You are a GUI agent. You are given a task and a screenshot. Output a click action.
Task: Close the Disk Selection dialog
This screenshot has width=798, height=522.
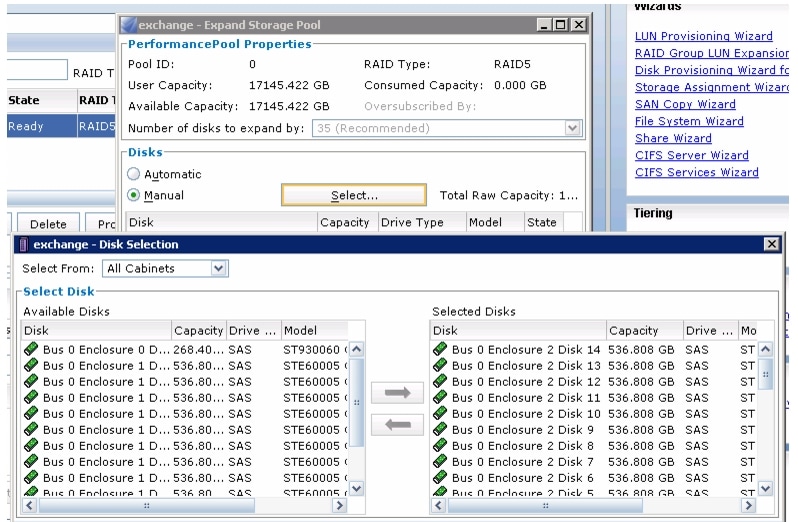pos(772,244)
